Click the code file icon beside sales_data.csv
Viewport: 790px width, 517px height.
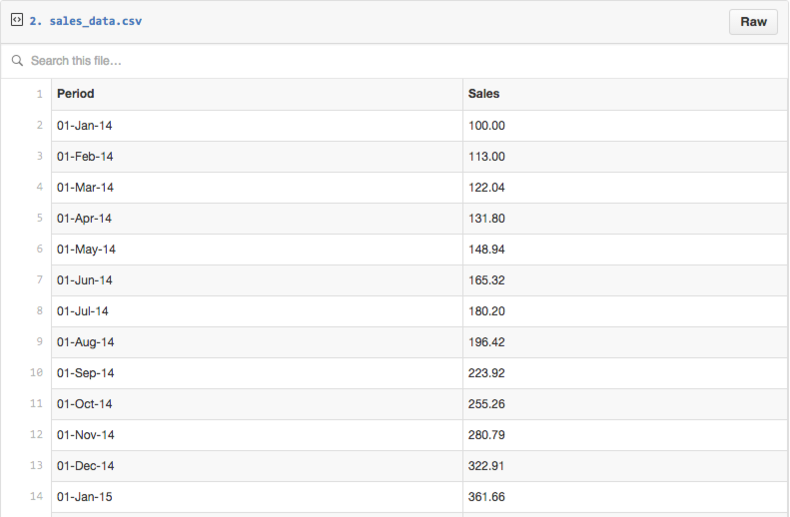16,21
